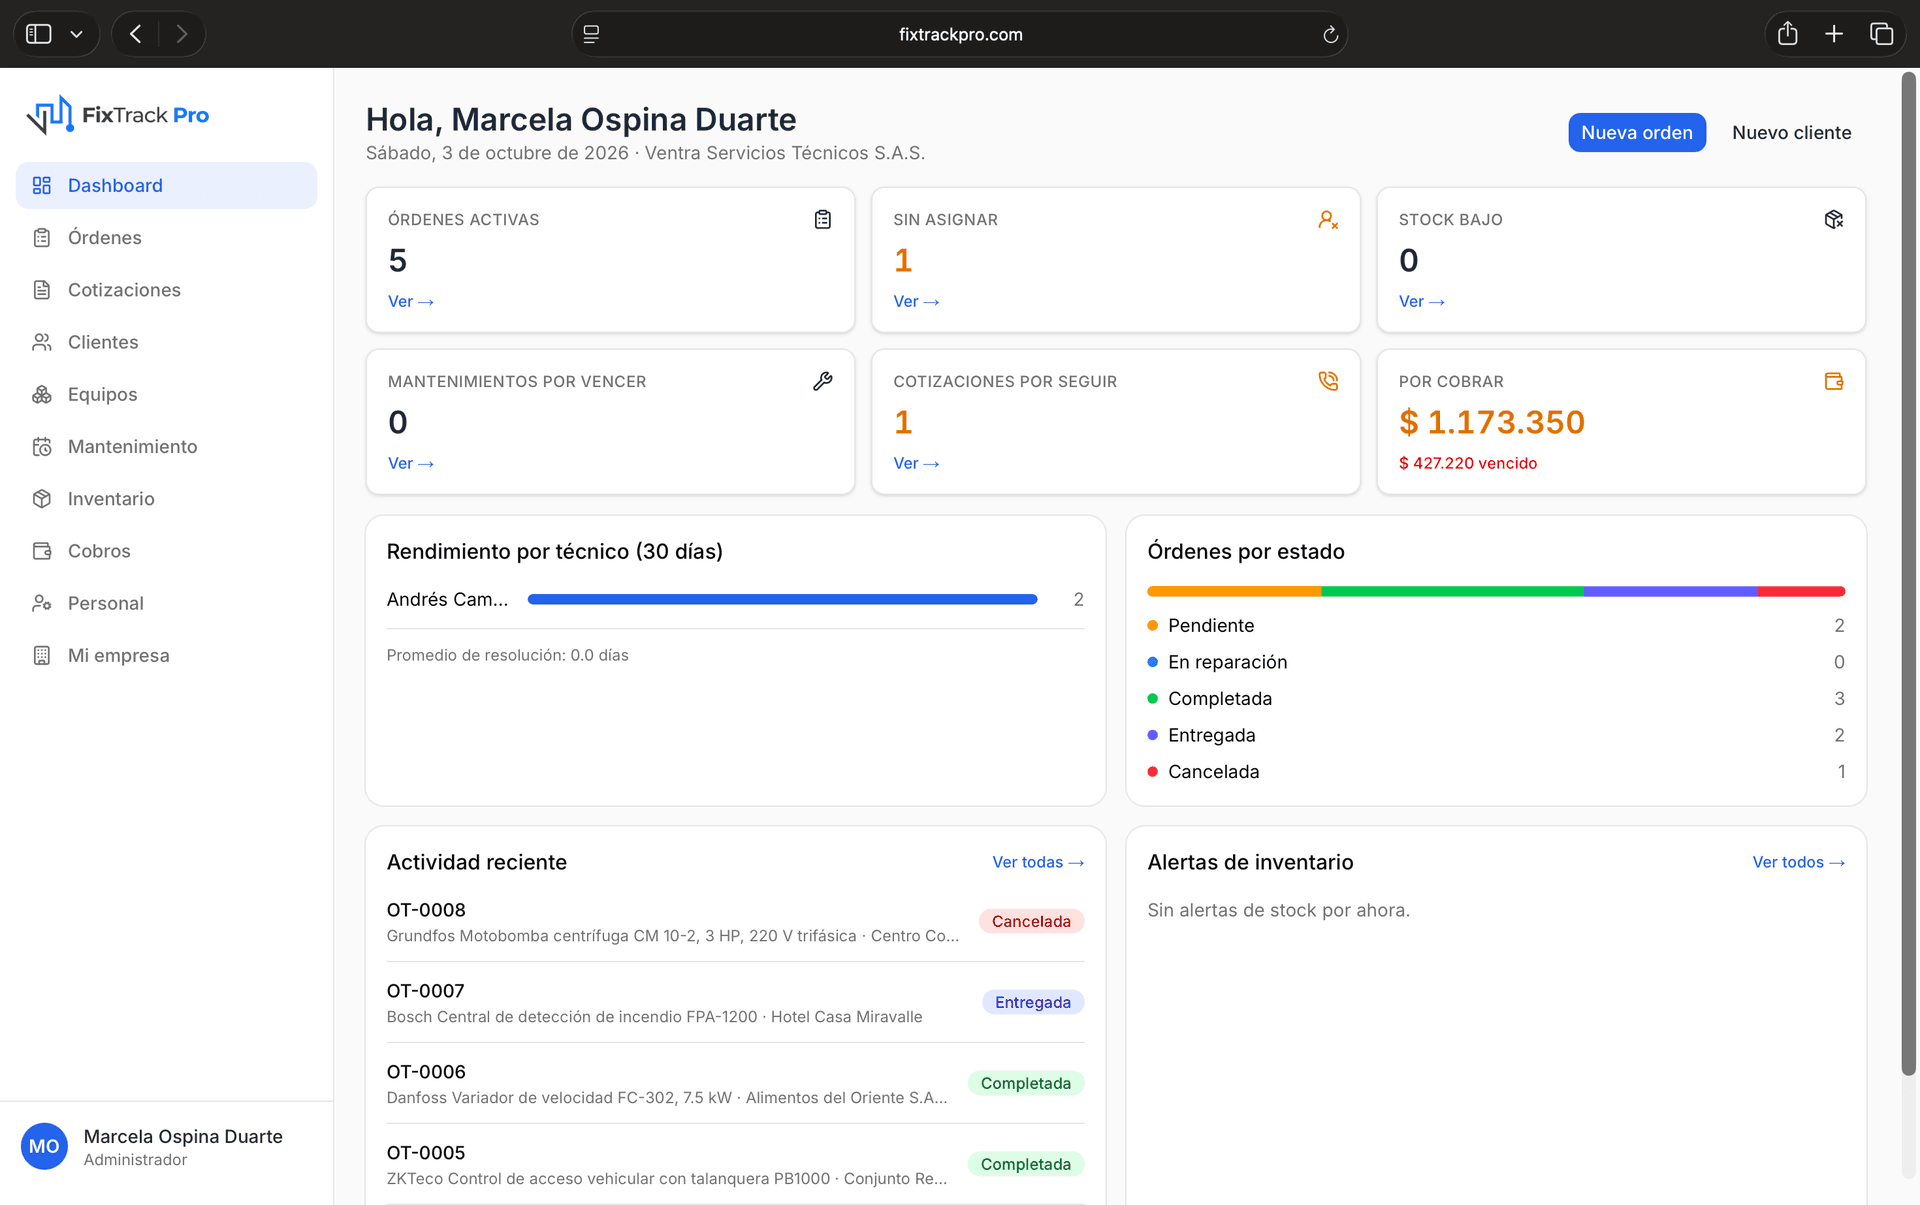Click Ver link under Sin Asignar
1920x1205 pixels.
(916, 301)
